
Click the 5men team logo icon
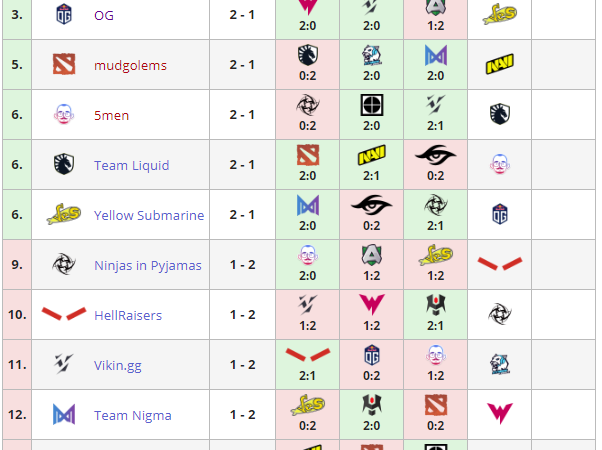coord(64,115)
